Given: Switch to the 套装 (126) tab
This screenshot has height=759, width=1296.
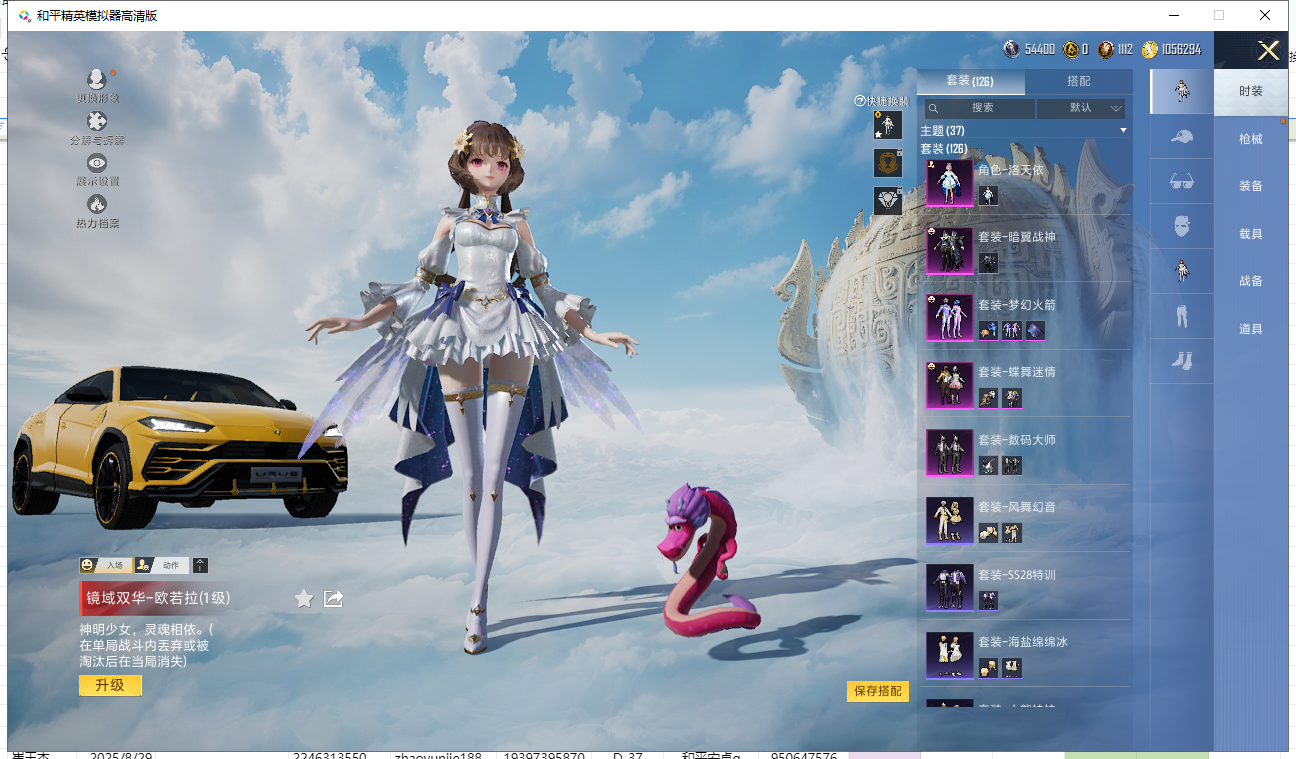Looking at the screenshot, I should tap(970, 81).
